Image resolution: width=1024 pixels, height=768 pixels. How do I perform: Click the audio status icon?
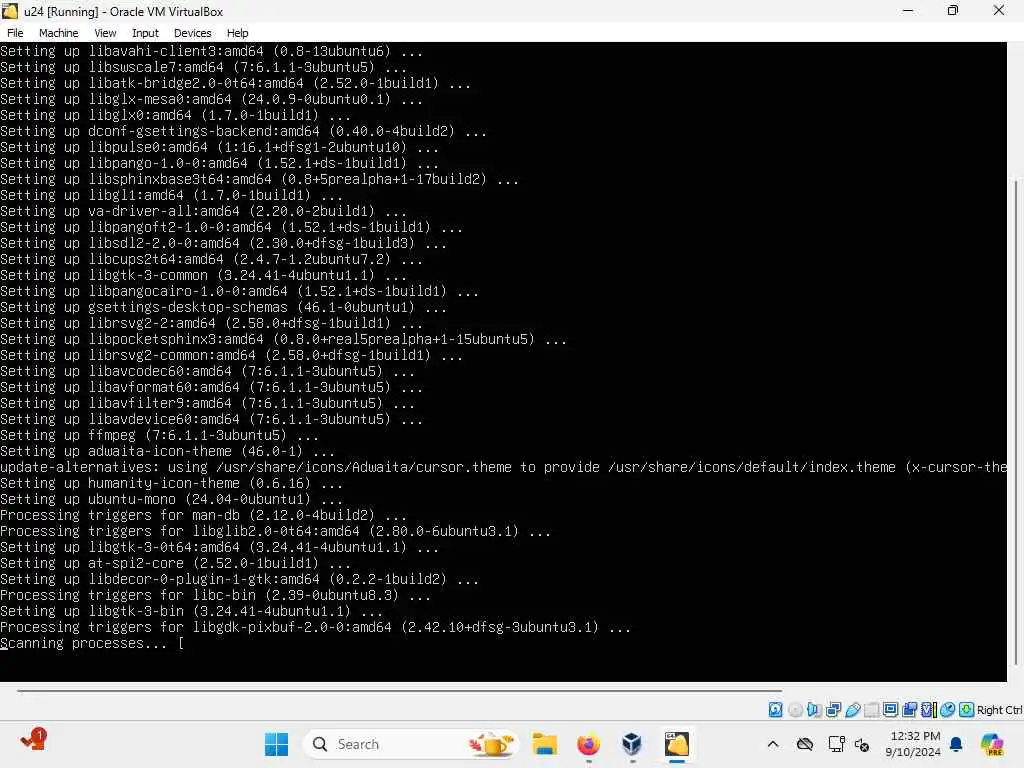click(814, 710)
